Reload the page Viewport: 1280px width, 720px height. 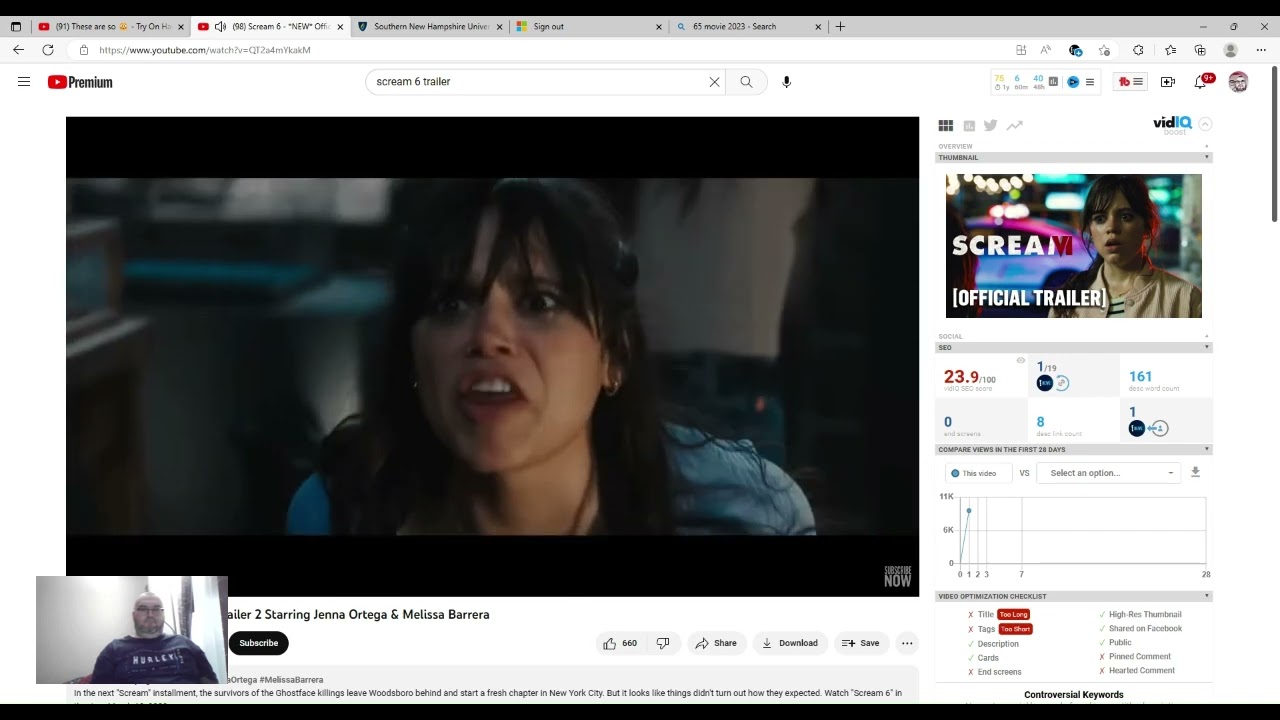(48, 50)
